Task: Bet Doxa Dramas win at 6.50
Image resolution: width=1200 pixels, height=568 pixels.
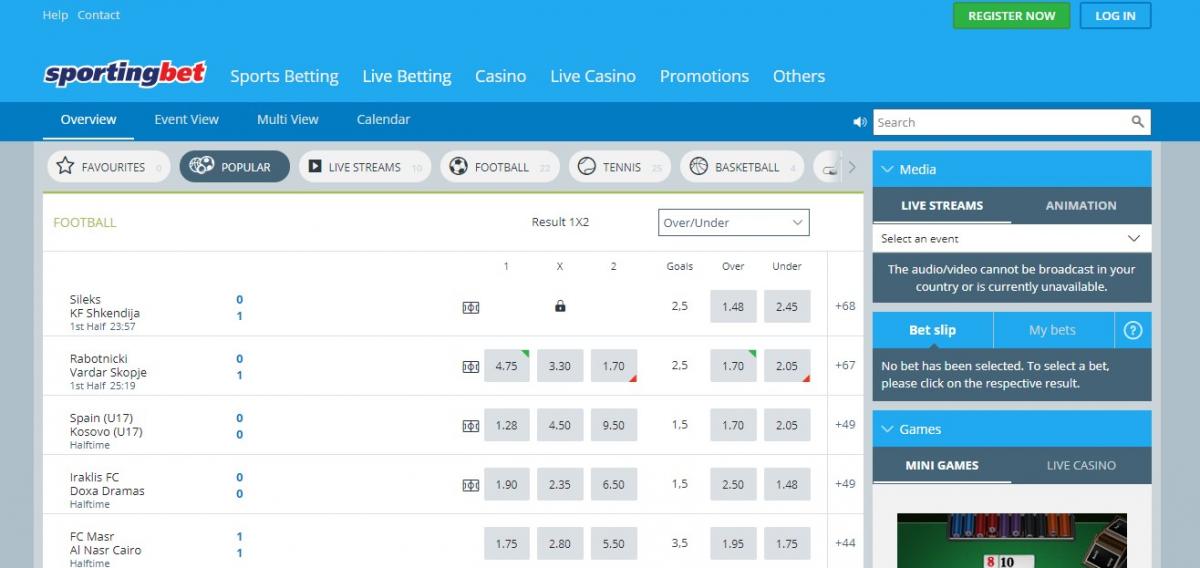Action: 614,485
